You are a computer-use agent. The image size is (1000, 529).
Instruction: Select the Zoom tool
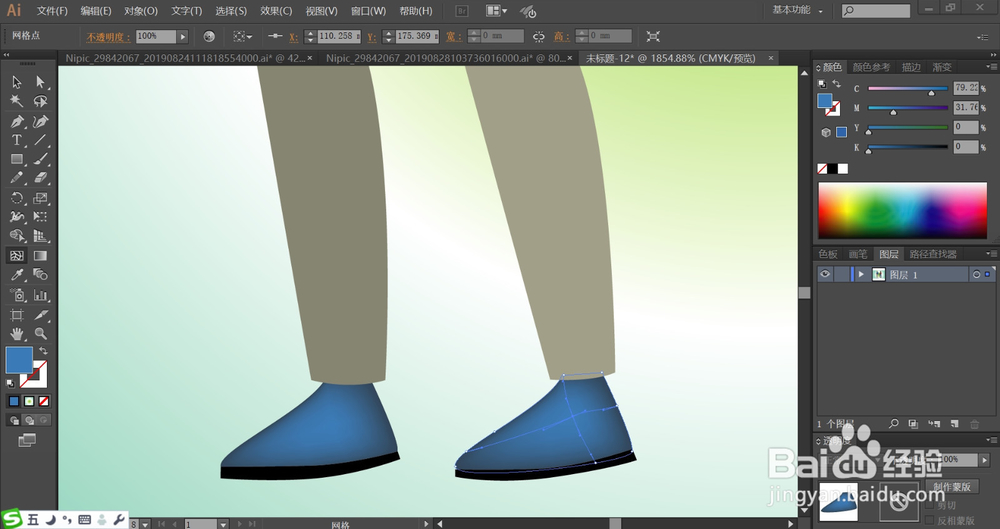40,333
